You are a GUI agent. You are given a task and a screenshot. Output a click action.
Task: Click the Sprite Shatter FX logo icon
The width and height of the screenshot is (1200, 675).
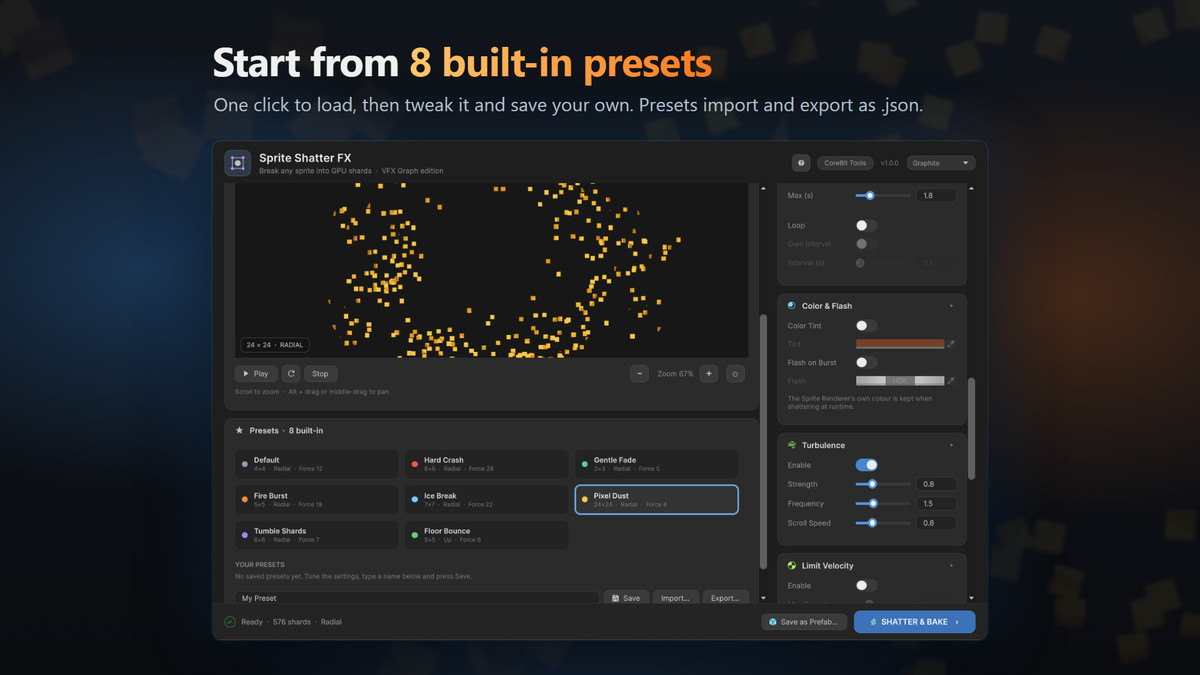237,163
